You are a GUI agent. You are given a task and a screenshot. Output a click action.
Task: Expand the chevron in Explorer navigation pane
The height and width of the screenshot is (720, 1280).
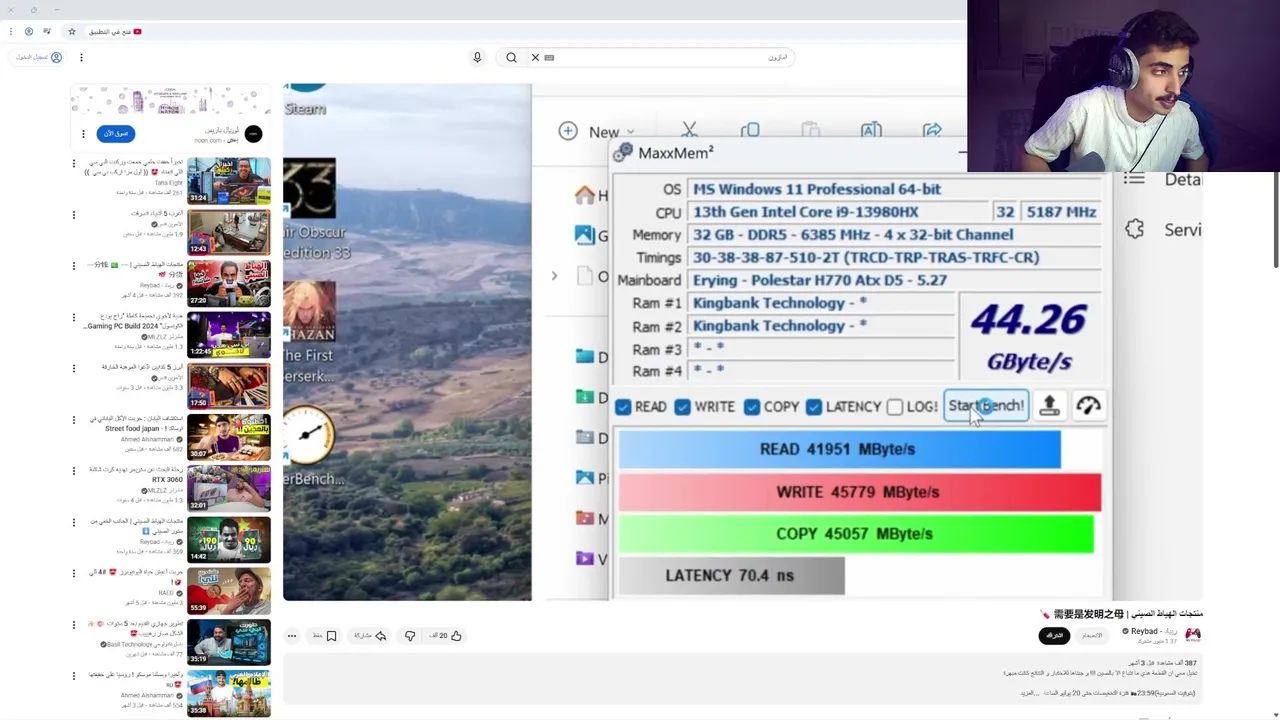554,276
